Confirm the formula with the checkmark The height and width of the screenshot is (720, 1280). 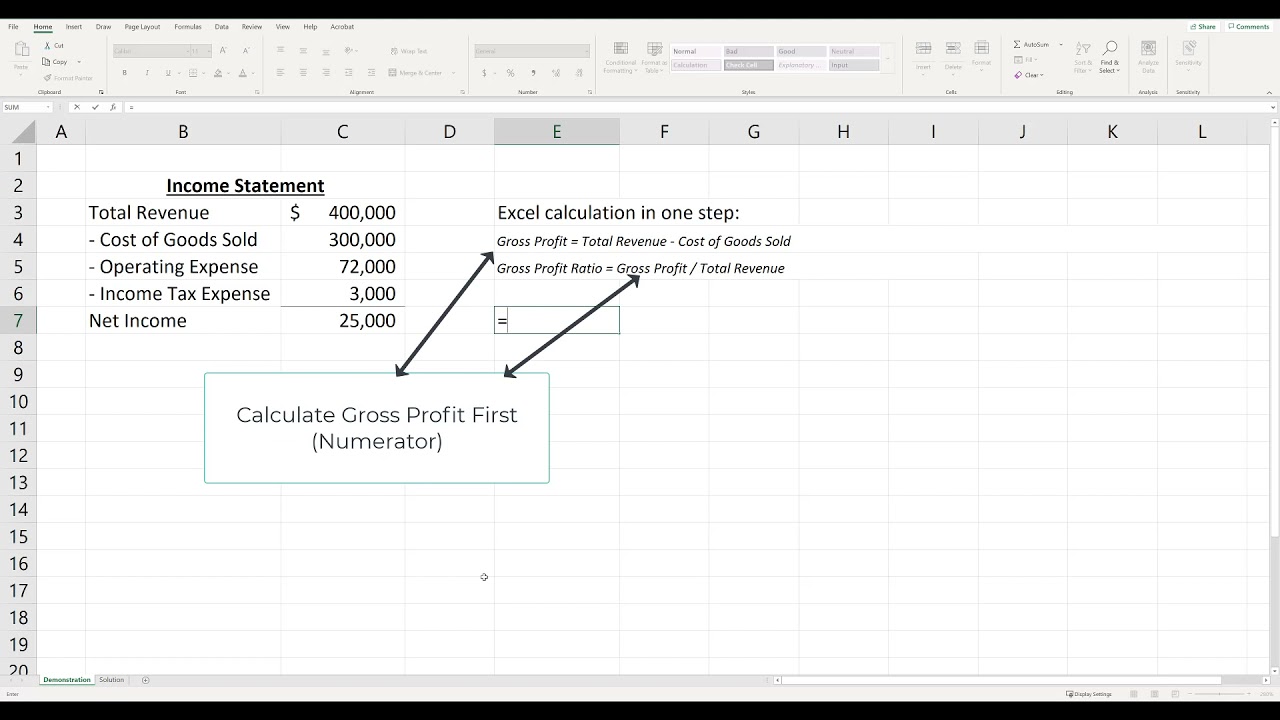coord(96,107)
